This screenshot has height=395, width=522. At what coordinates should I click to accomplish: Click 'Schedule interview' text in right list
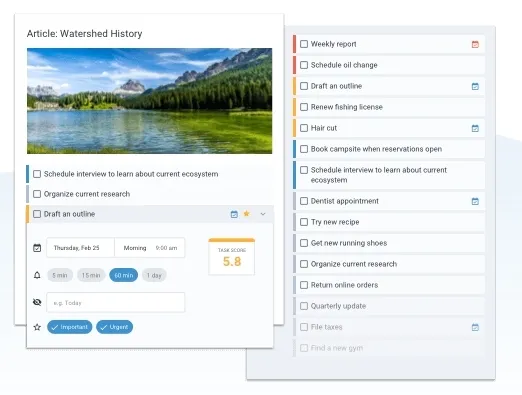[379, 175]
